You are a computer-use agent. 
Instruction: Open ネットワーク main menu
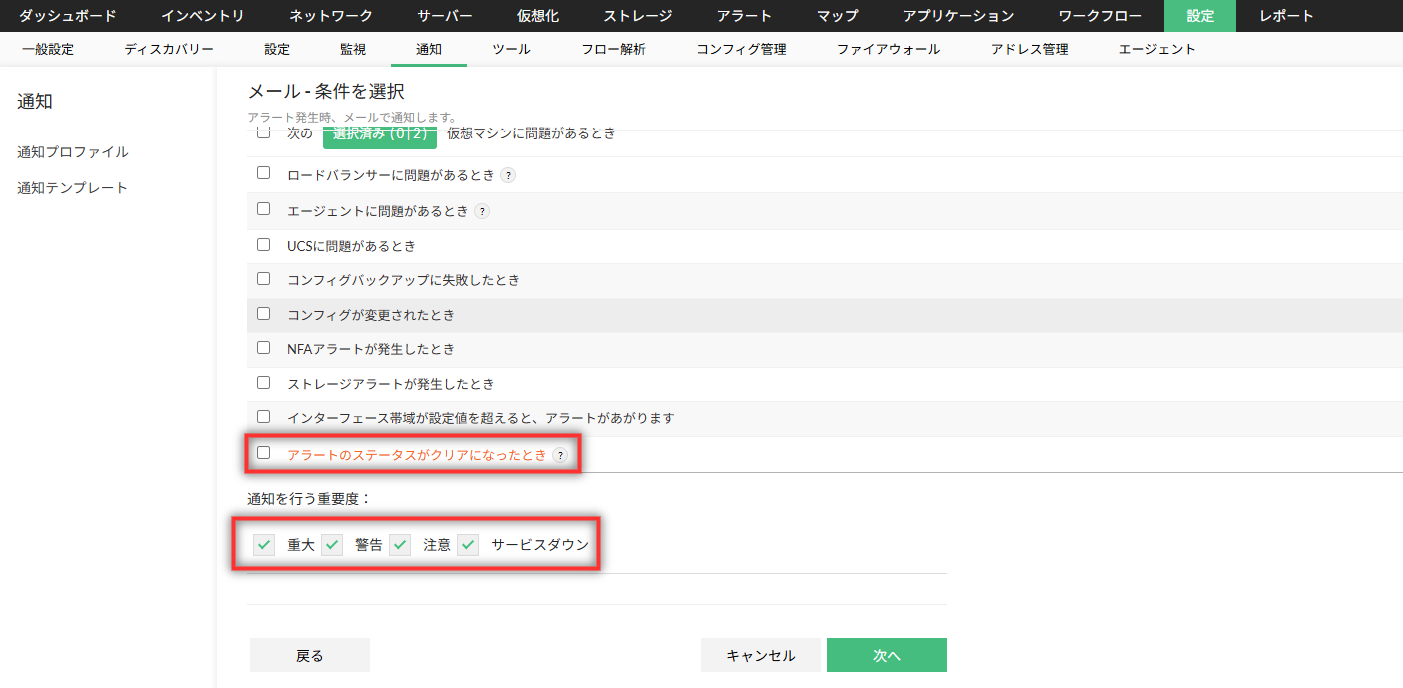pyautogui.click(x=331, y=16)
